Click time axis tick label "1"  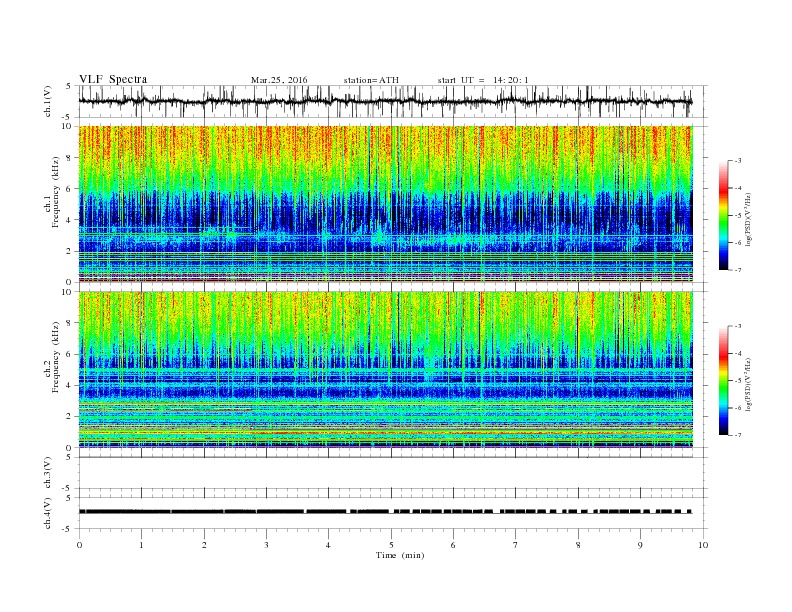pos(141,545)
